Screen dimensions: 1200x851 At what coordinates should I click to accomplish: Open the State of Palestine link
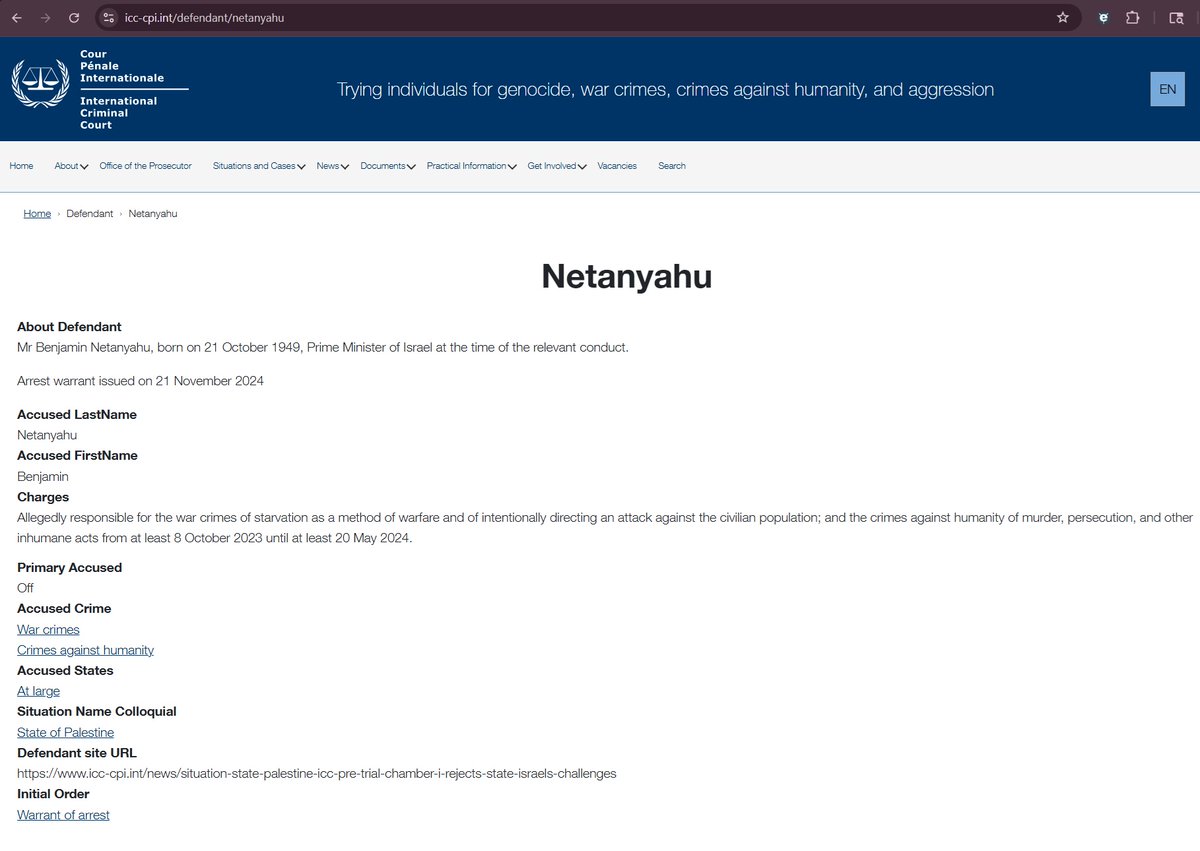(65, 732)
